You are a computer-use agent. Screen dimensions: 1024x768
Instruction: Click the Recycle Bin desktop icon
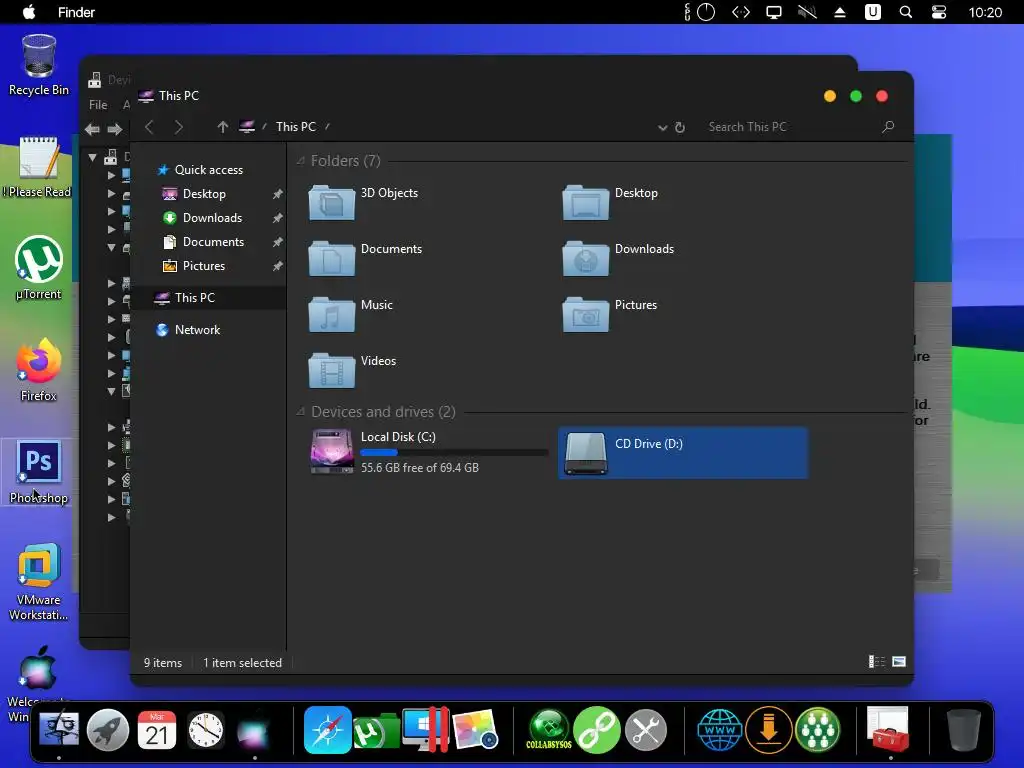coord(39,65)
